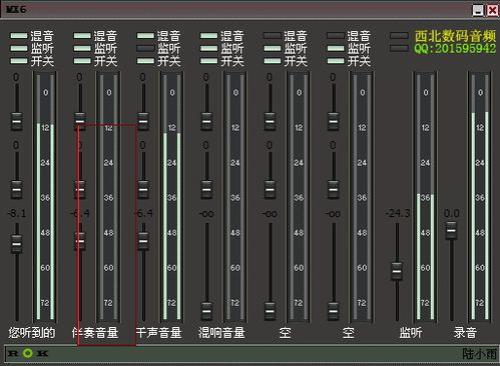Click the top small slider knob of 混响音量
This screenshot has height=366, width=500.
tap(207, 121)
